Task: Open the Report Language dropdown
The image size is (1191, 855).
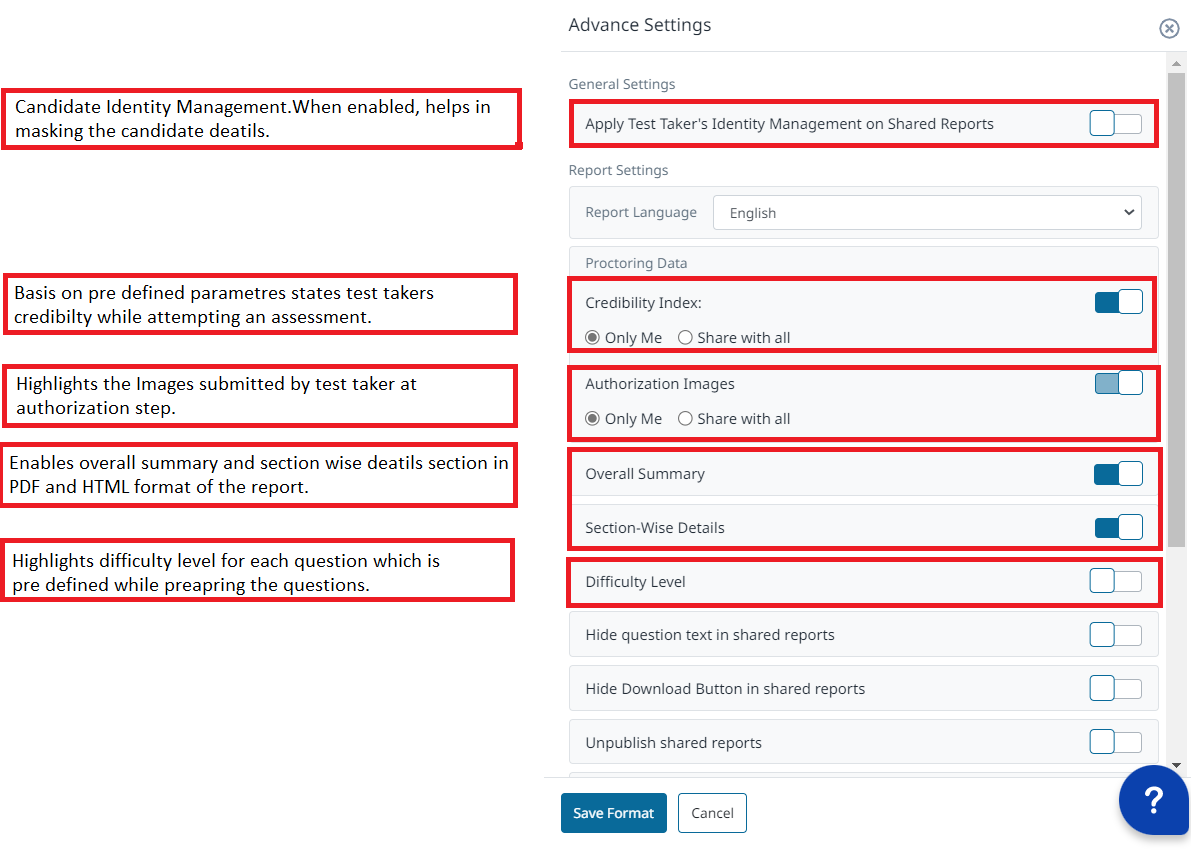Action: [x=927, y=213]
